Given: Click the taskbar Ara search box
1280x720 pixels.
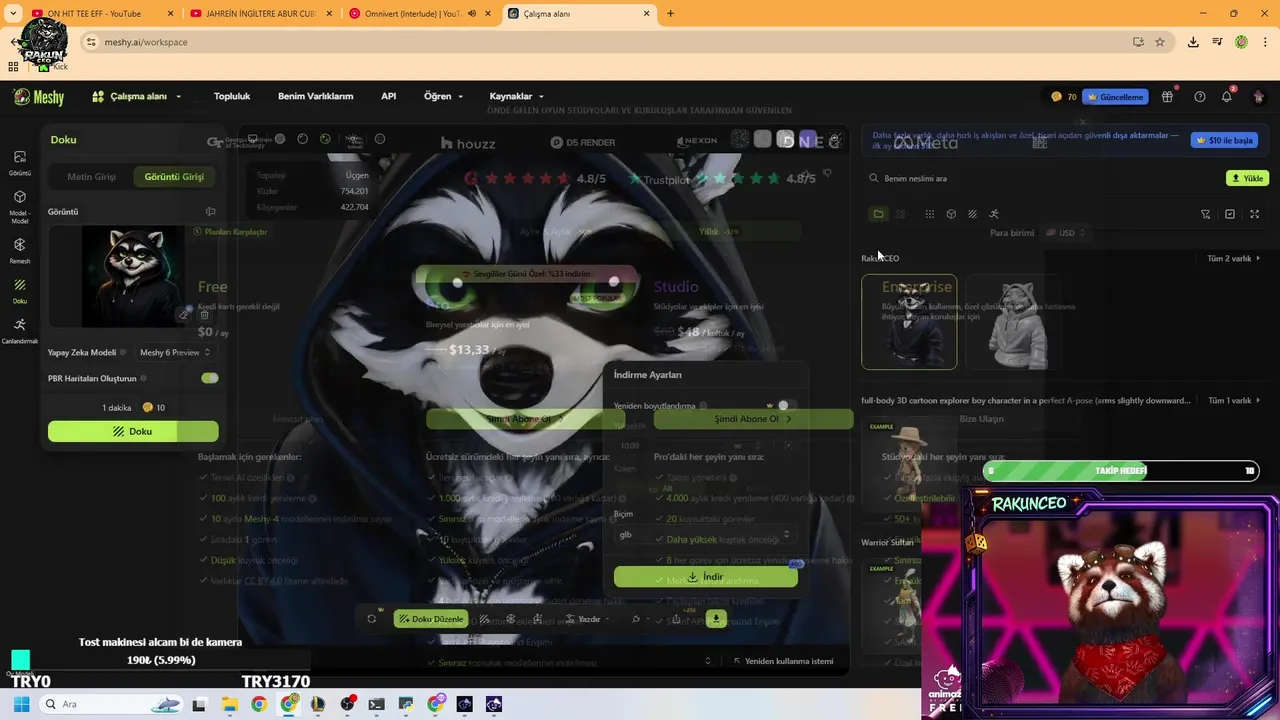Looking at the screenshot, I should 110,704.
